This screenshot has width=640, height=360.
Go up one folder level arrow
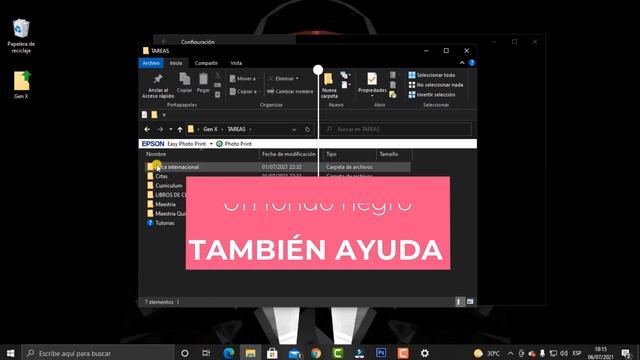coord(180,129)
